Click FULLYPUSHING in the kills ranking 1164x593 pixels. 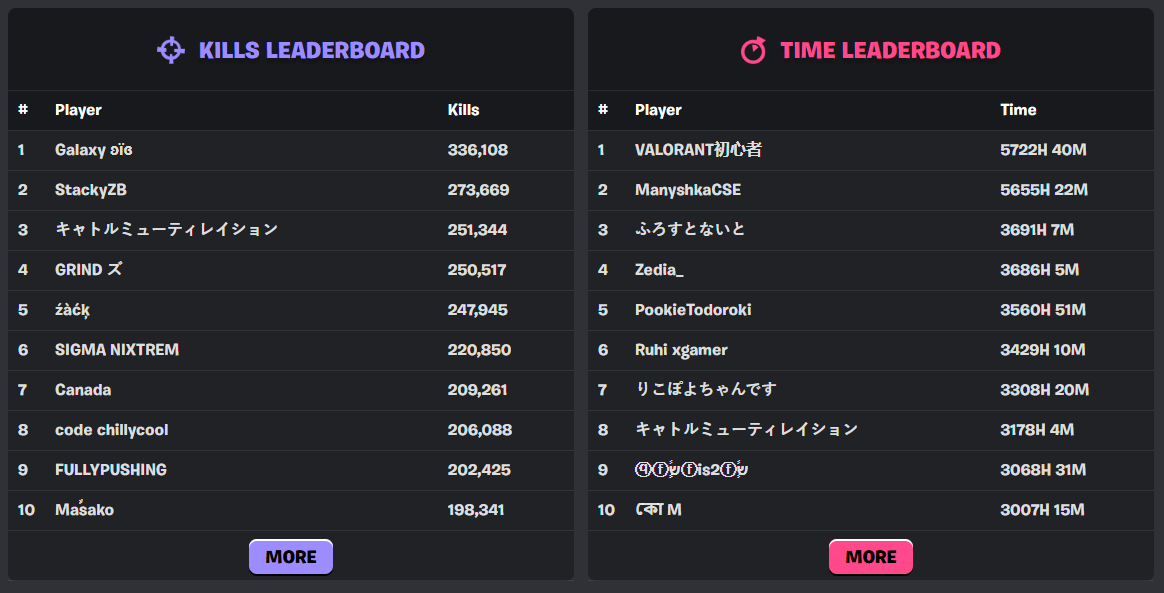click(111, 470)
